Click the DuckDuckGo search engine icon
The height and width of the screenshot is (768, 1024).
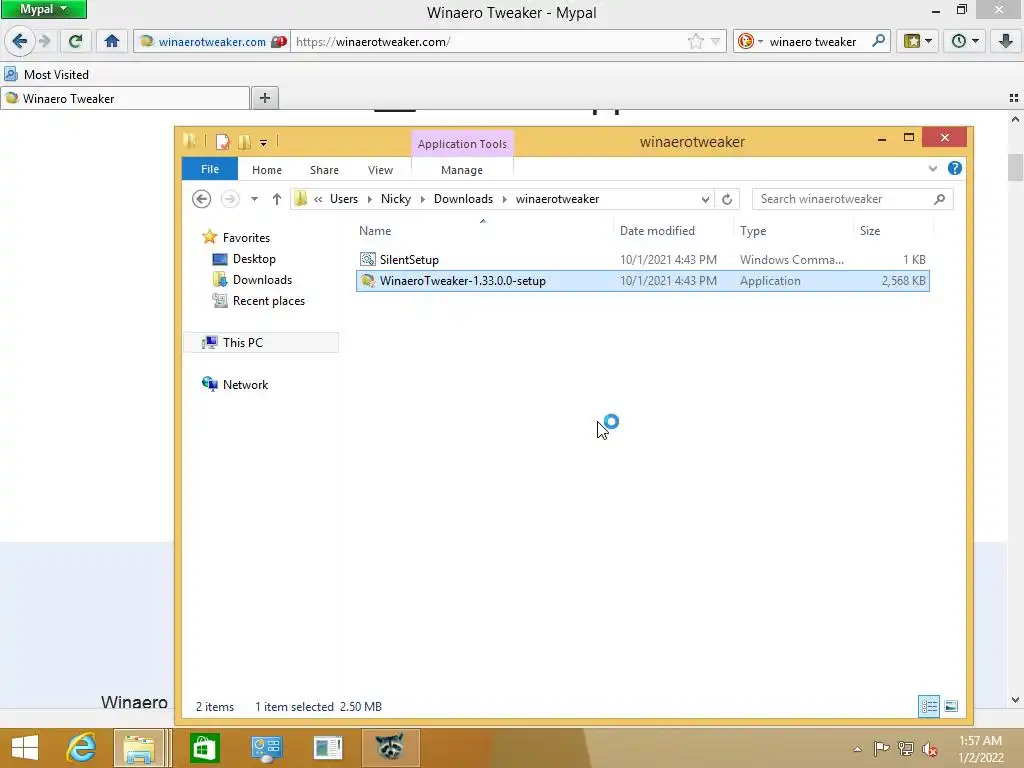click(745, 42)
